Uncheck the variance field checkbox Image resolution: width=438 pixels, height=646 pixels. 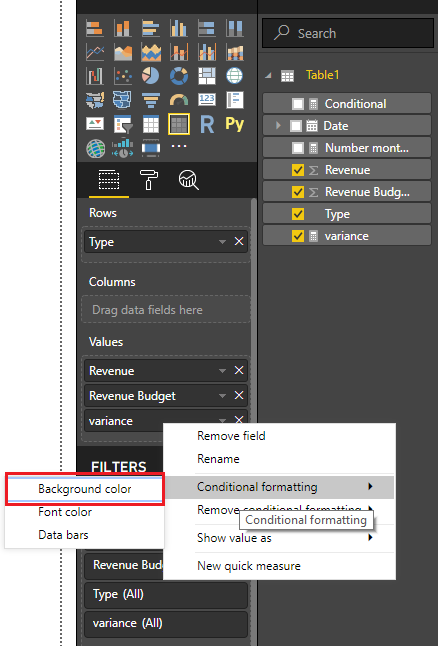(x=298, y=236)
